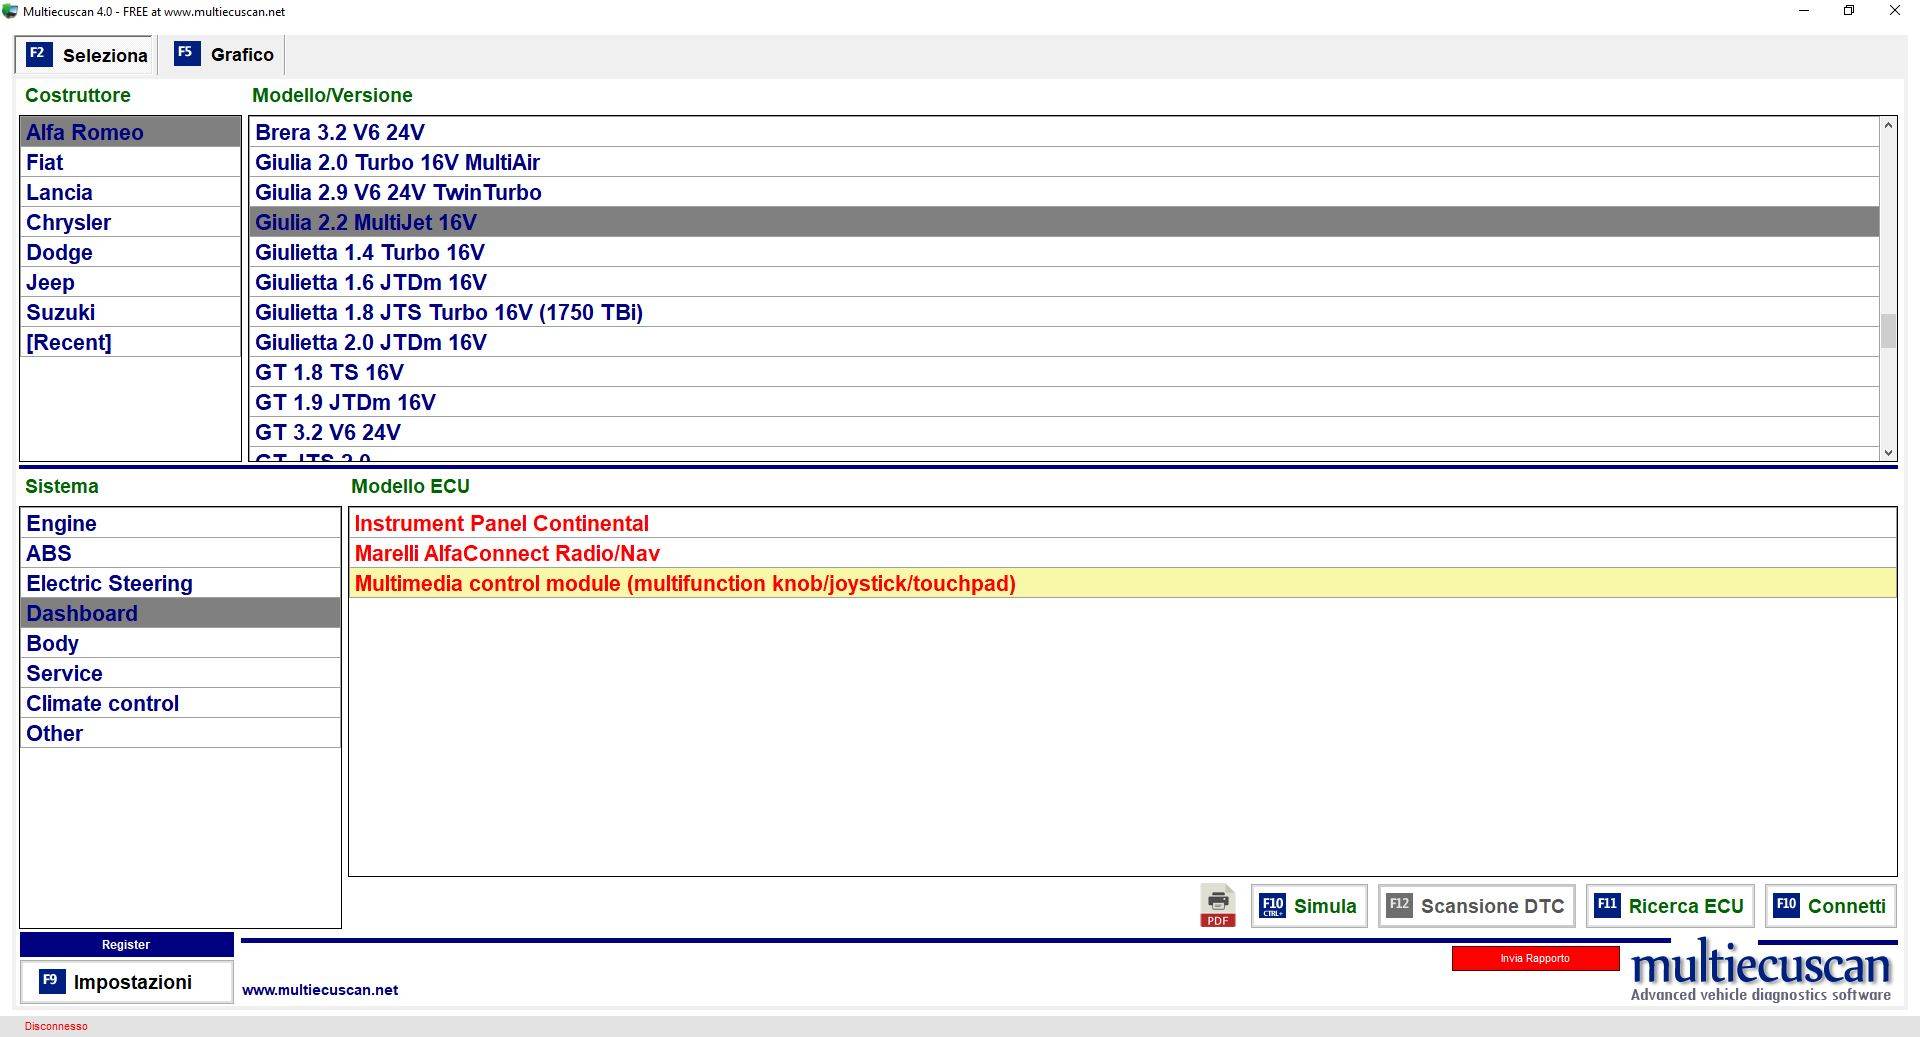Close the Multiecuscan window
This screenshot has height=1037, width=1920.
tap(1894, 11)
